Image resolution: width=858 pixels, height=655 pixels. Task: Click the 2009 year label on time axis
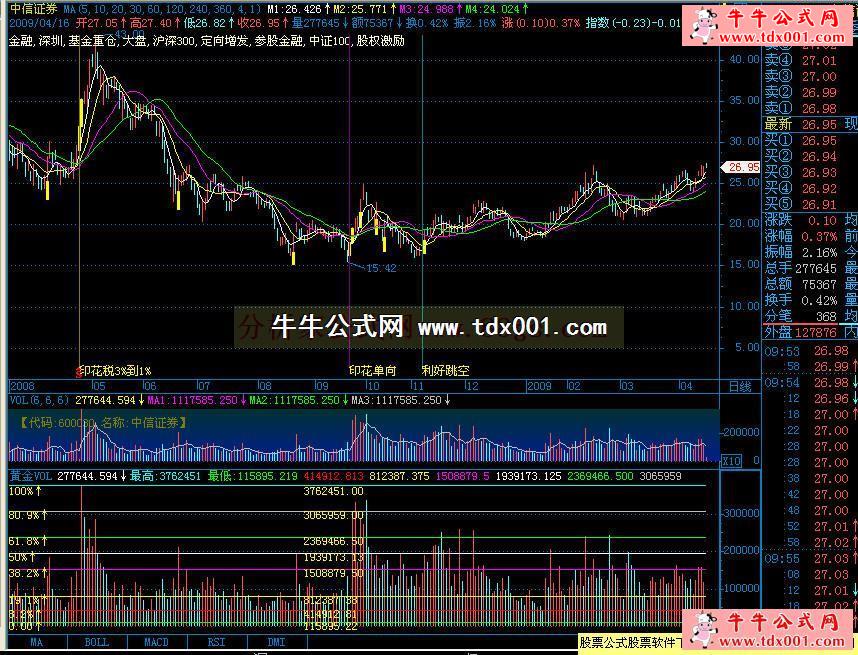coord(539,386)
